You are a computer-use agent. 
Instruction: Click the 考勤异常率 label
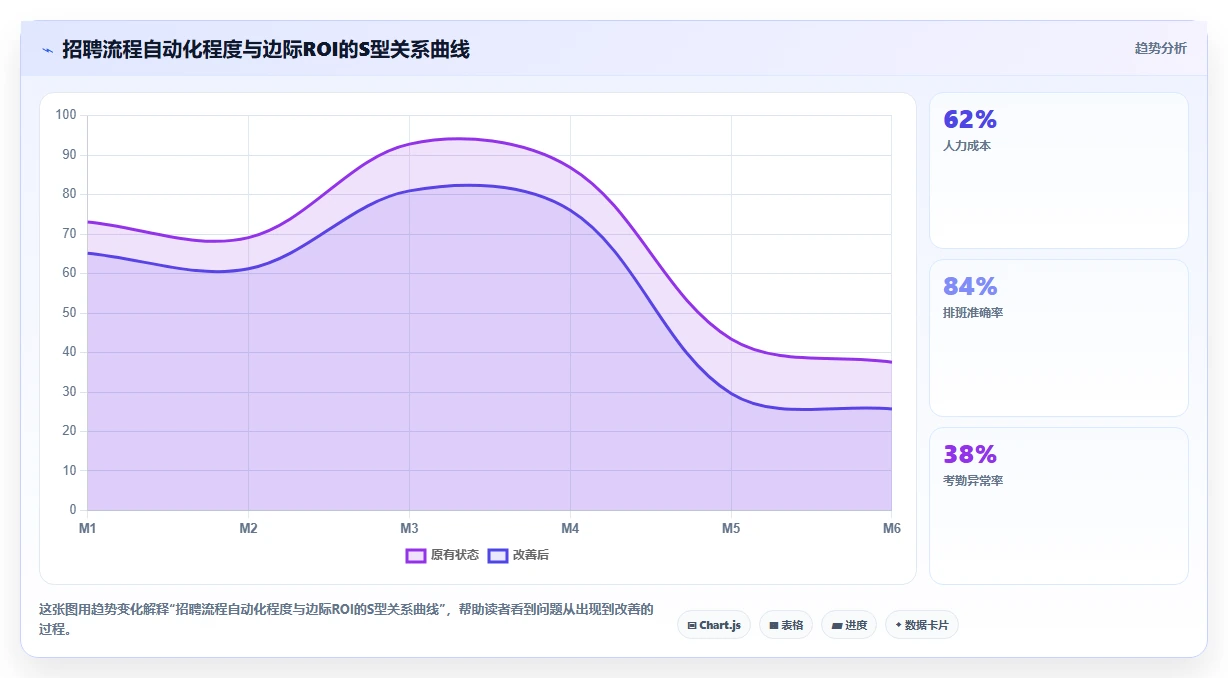[x=973, y=481]
